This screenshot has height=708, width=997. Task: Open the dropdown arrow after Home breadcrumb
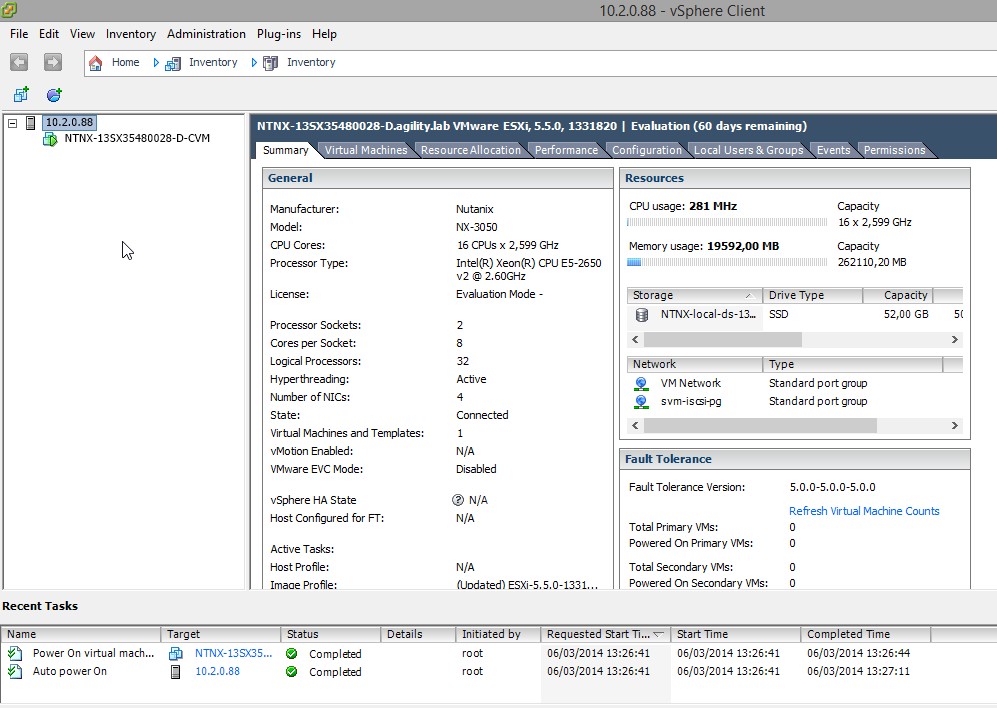point(156,63)
